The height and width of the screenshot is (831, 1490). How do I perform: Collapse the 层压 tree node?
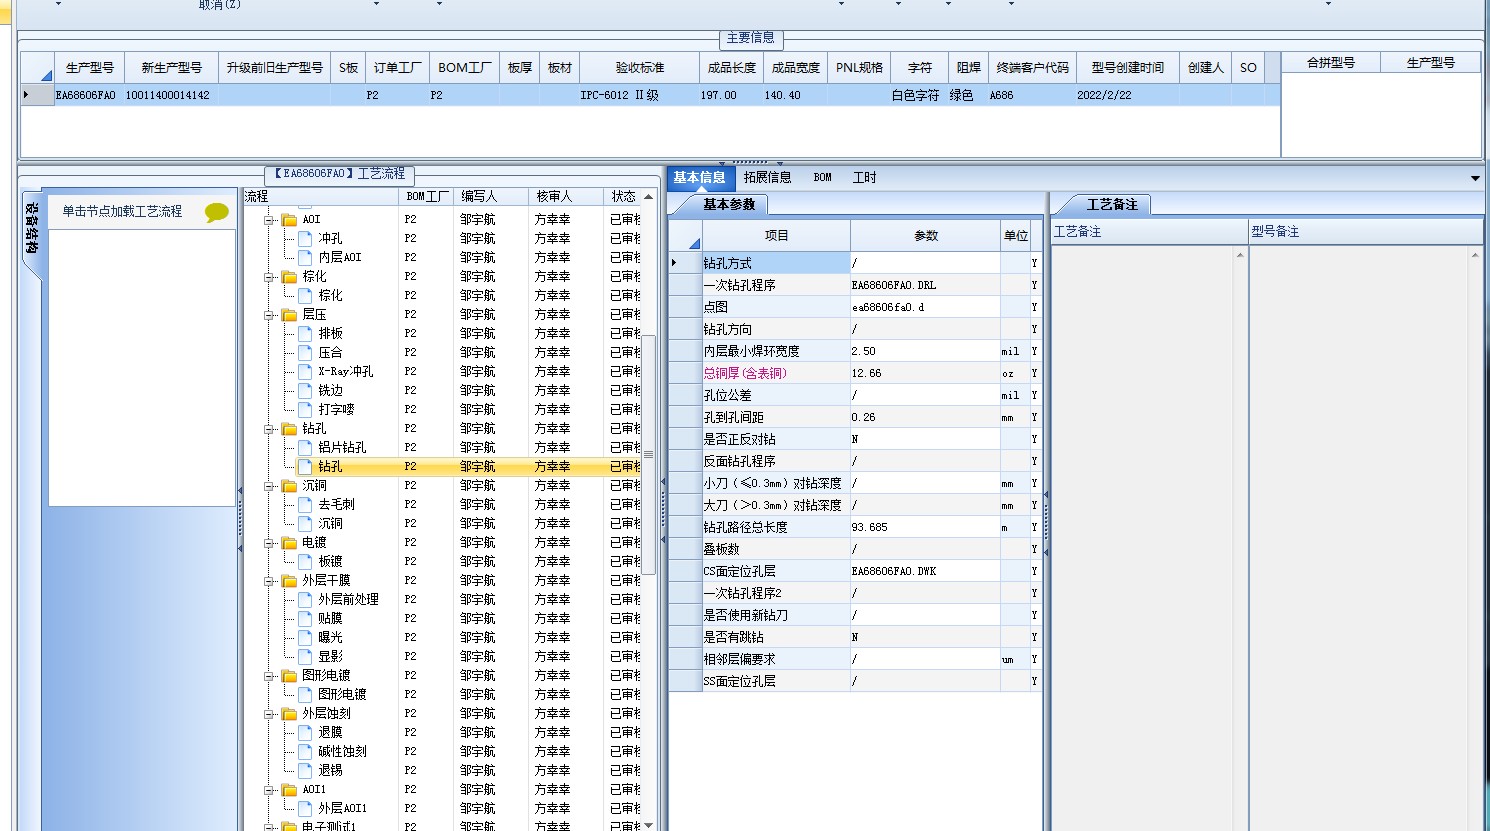270,315
